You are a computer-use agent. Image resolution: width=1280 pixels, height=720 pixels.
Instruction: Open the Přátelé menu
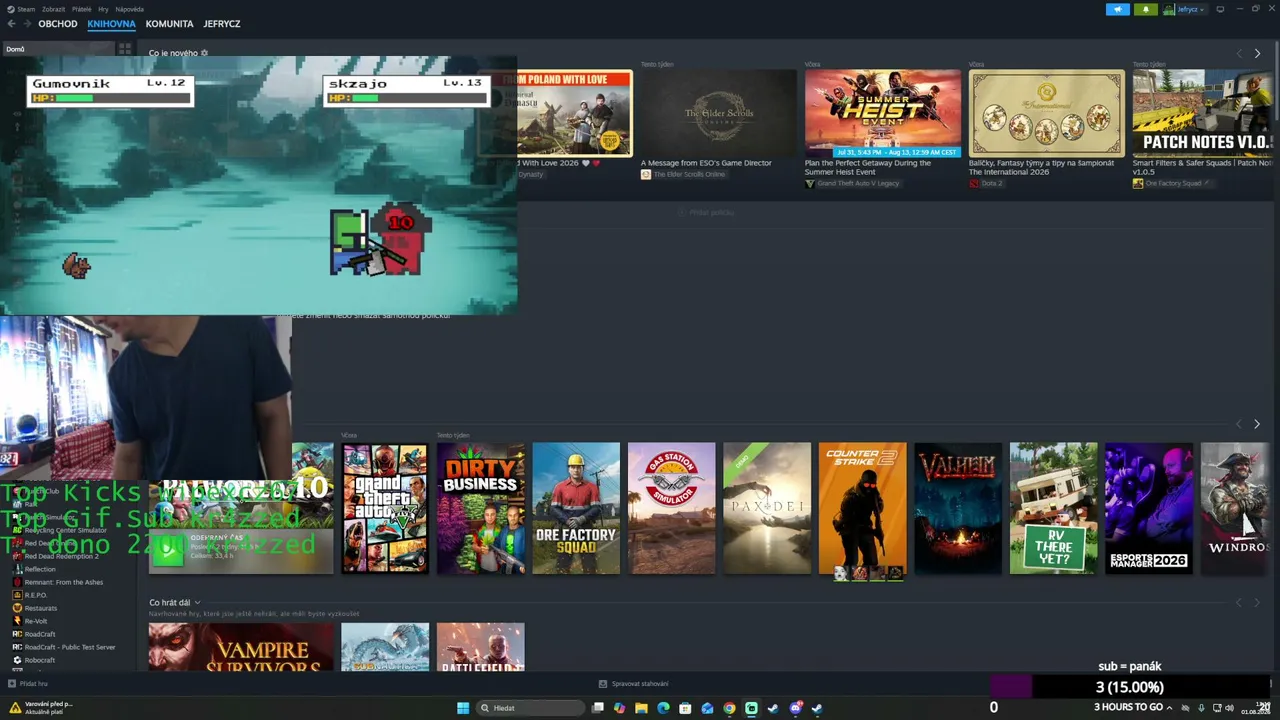tap(82, 9)
